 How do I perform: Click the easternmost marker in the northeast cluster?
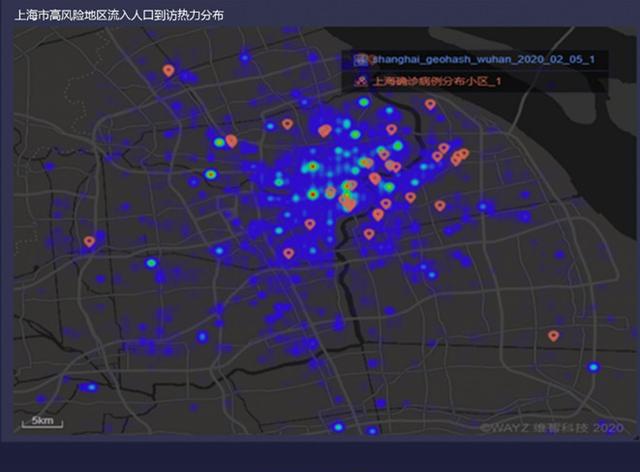pos(463,153)
